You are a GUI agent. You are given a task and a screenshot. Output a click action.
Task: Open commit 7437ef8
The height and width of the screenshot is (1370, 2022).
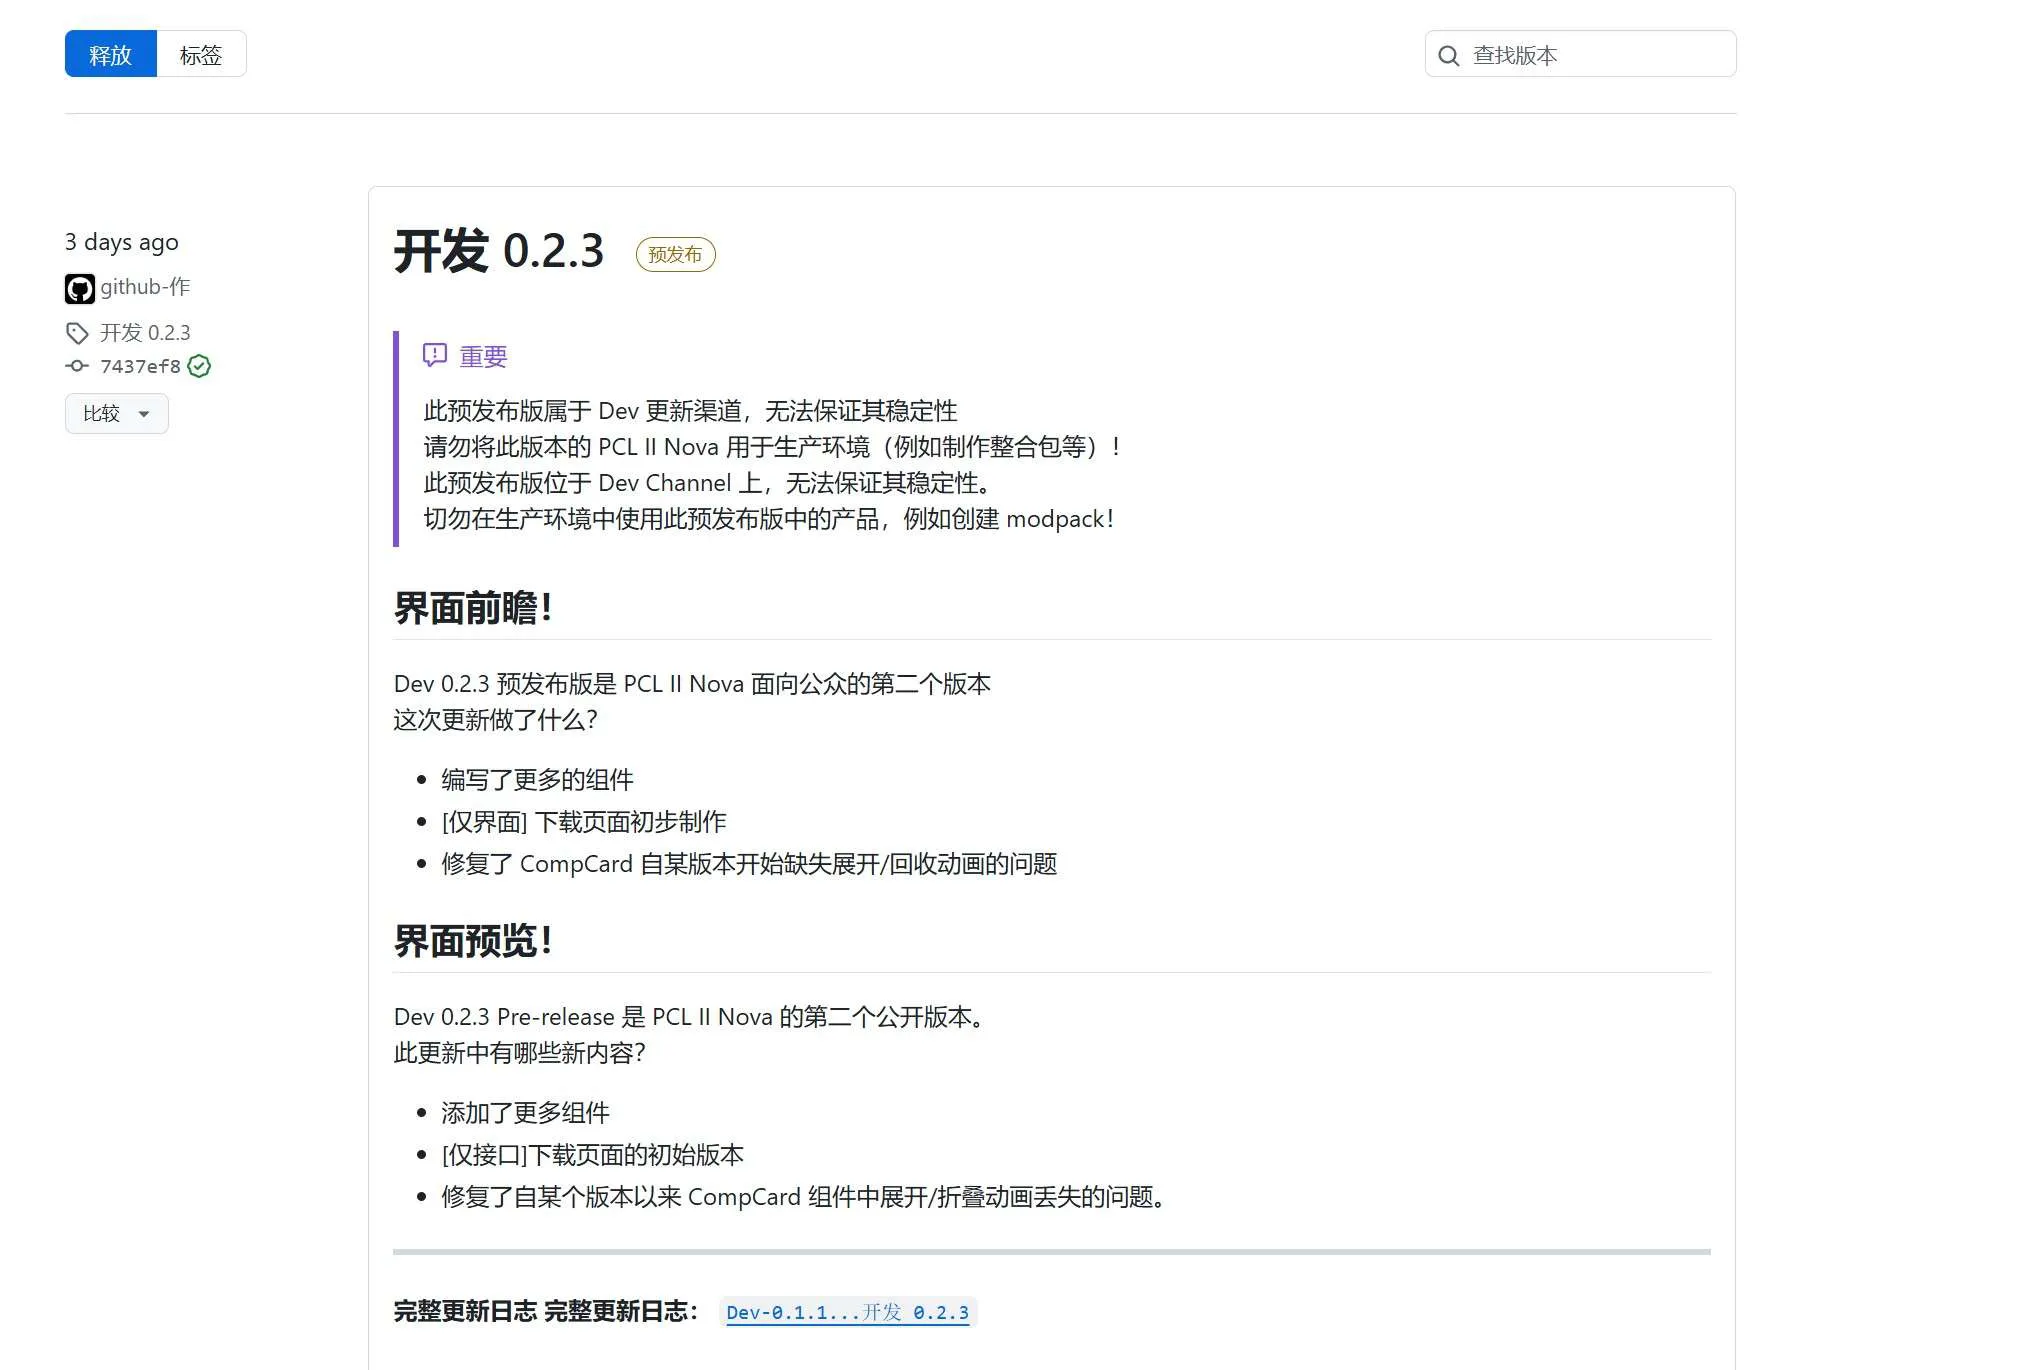140,366
